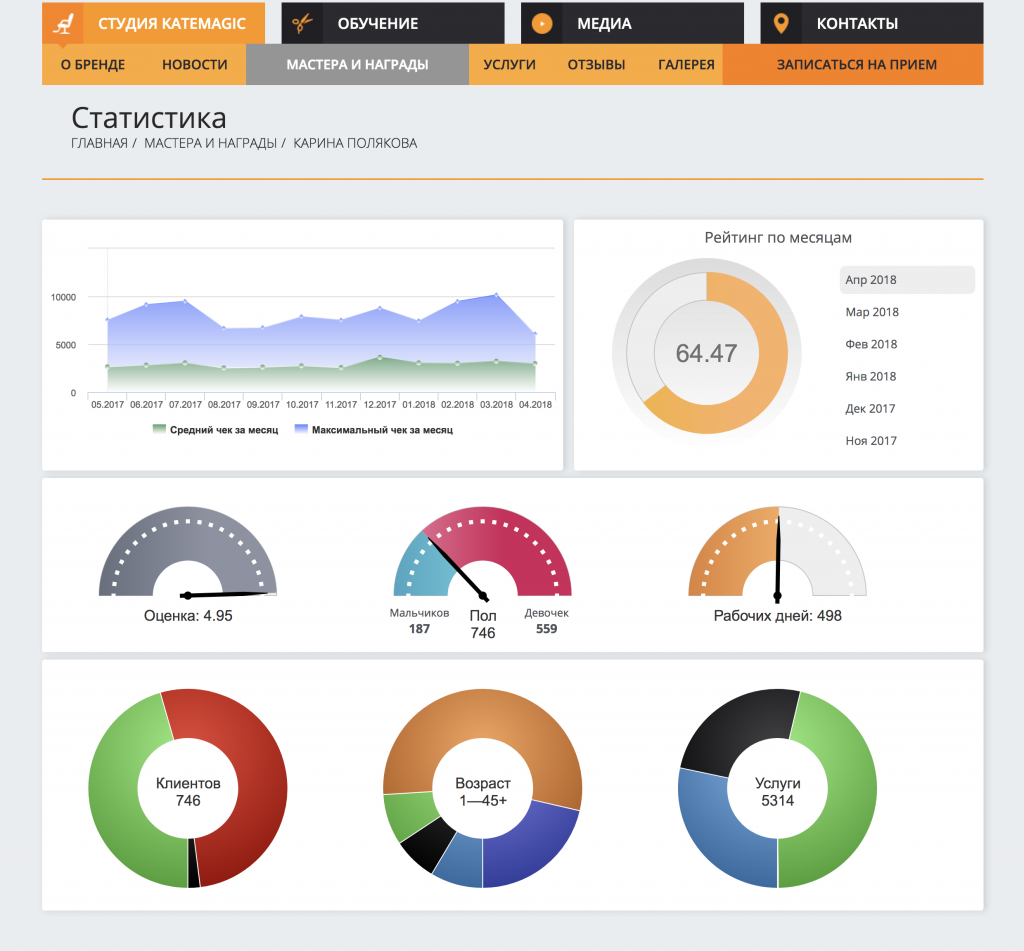Click the 05.2017 label on the chart axis

pyautogui.click(x=108, y=405)
